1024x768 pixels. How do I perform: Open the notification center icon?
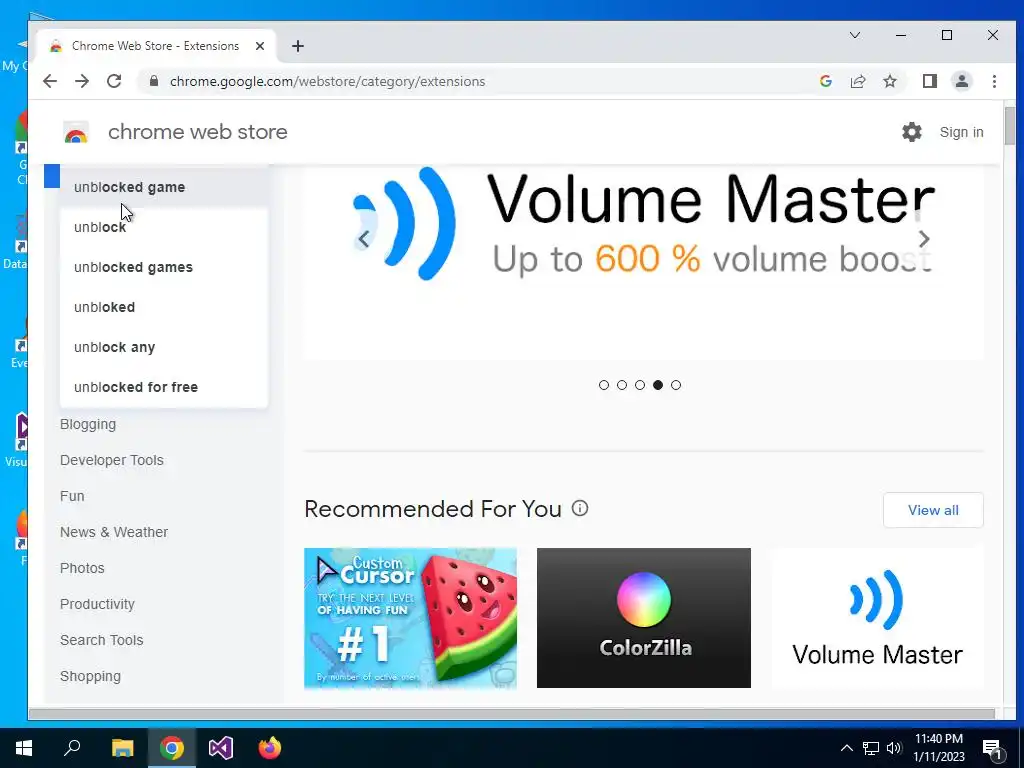click(x=992, y=748)
